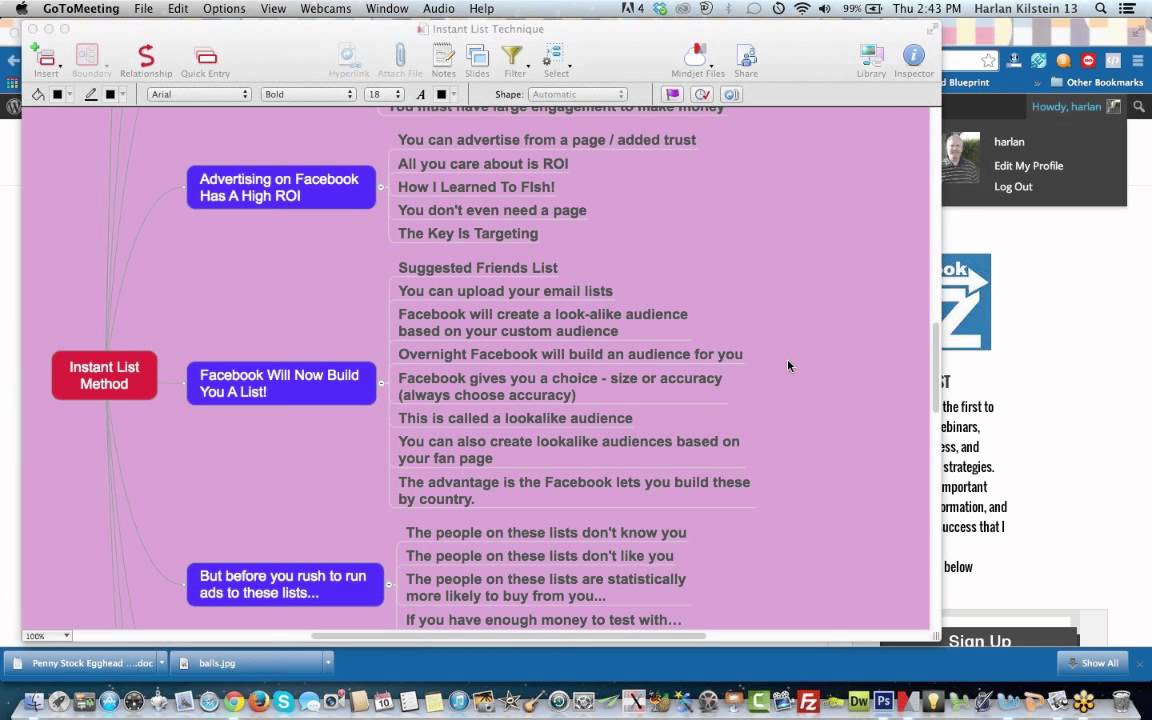Open the Options menu
Viewport: 1152px width, 720px height.
(224, 9)
